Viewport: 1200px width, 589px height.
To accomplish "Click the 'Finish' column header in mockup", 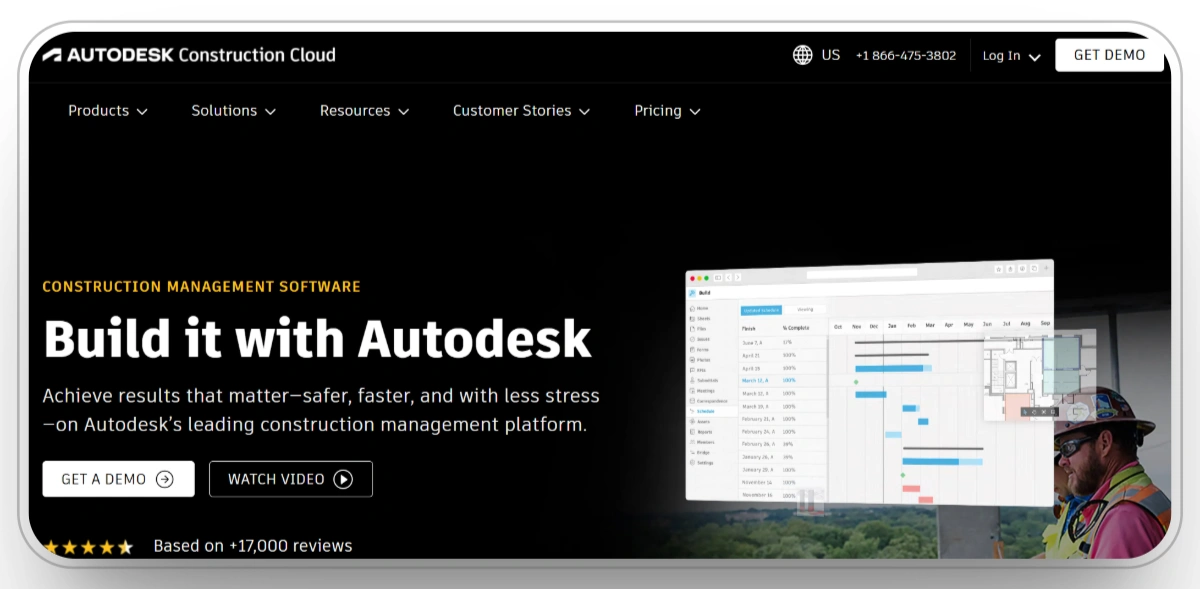I will click(749, 328).
